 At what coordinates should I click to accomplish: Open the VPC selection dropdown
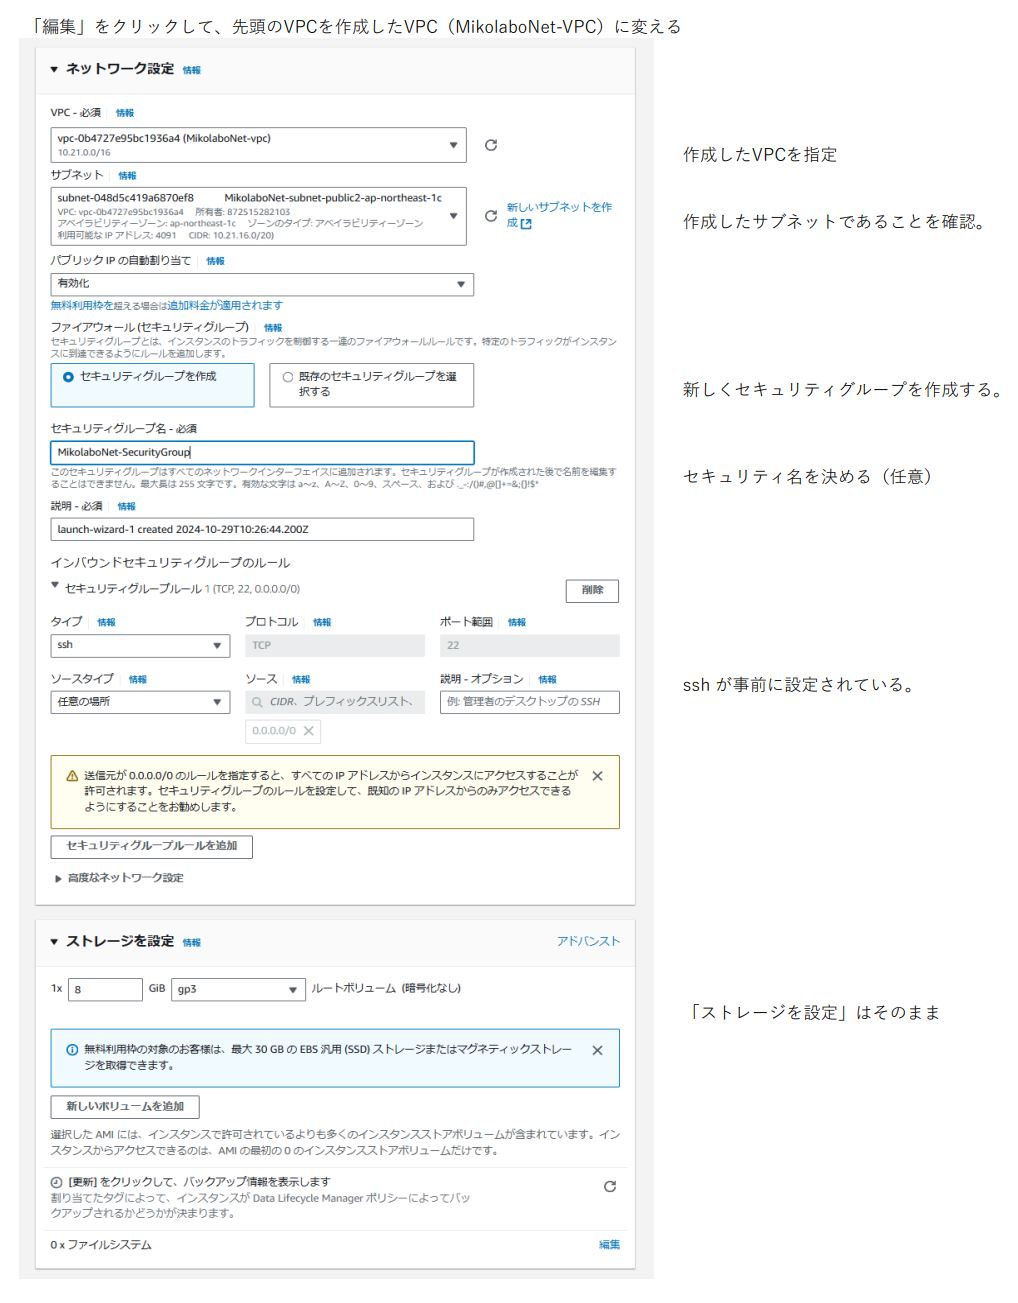tap(258, 145)
